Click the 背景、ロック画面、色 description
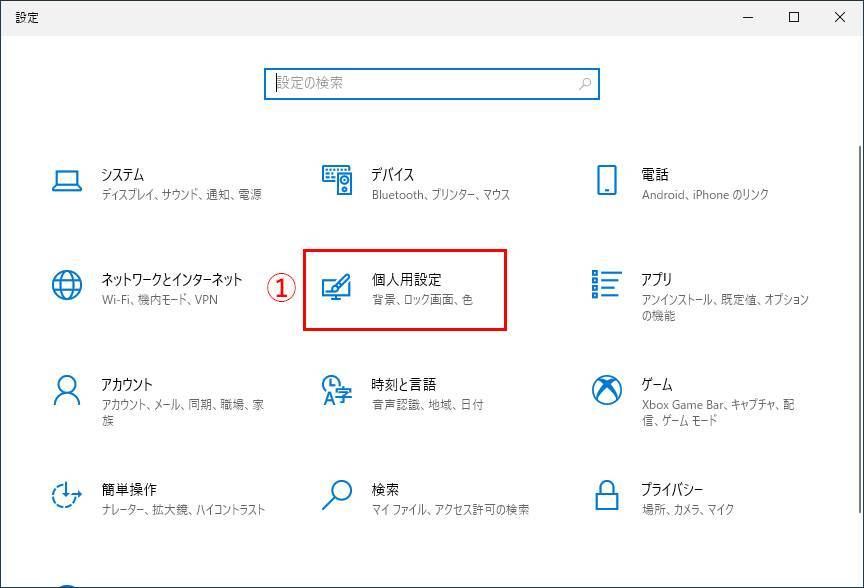The height and width of the screenshot is (588, 864). 423,300
